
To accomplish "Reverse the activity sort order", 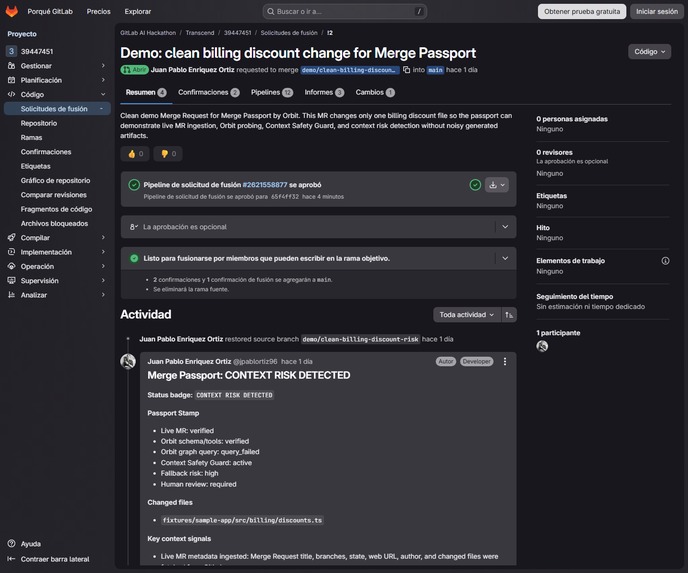I will [x=509, y=315].
